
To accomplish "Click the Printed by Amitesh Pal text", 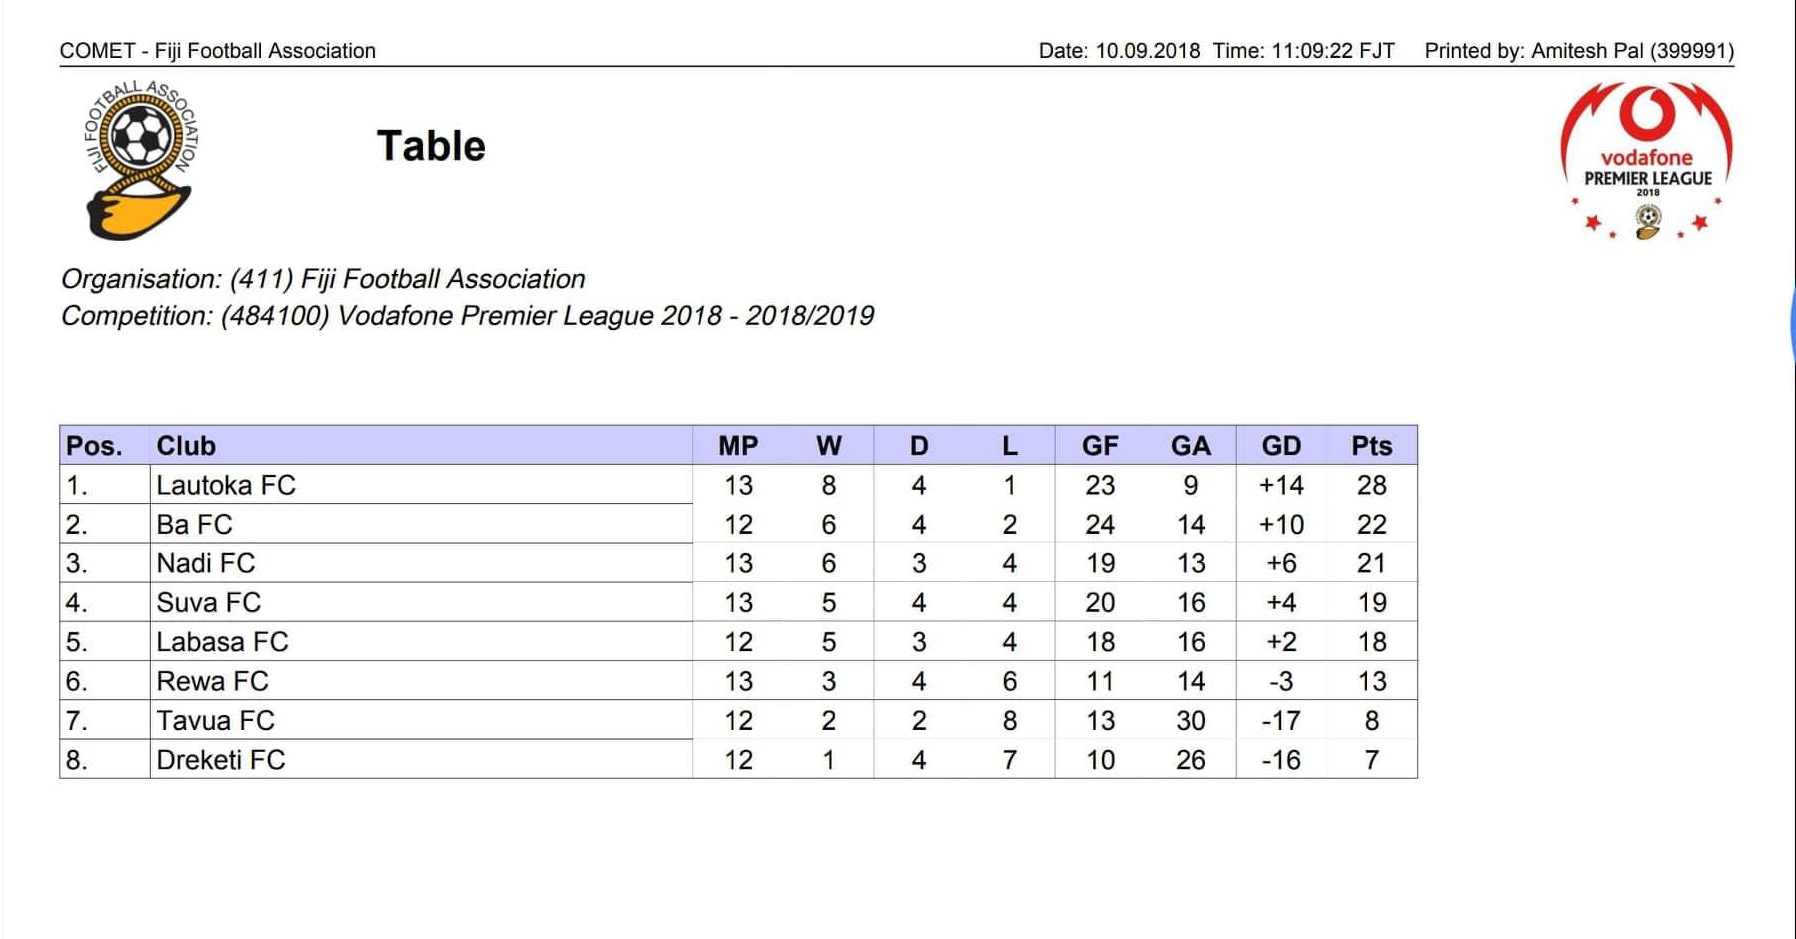I will pos(1579,51).
